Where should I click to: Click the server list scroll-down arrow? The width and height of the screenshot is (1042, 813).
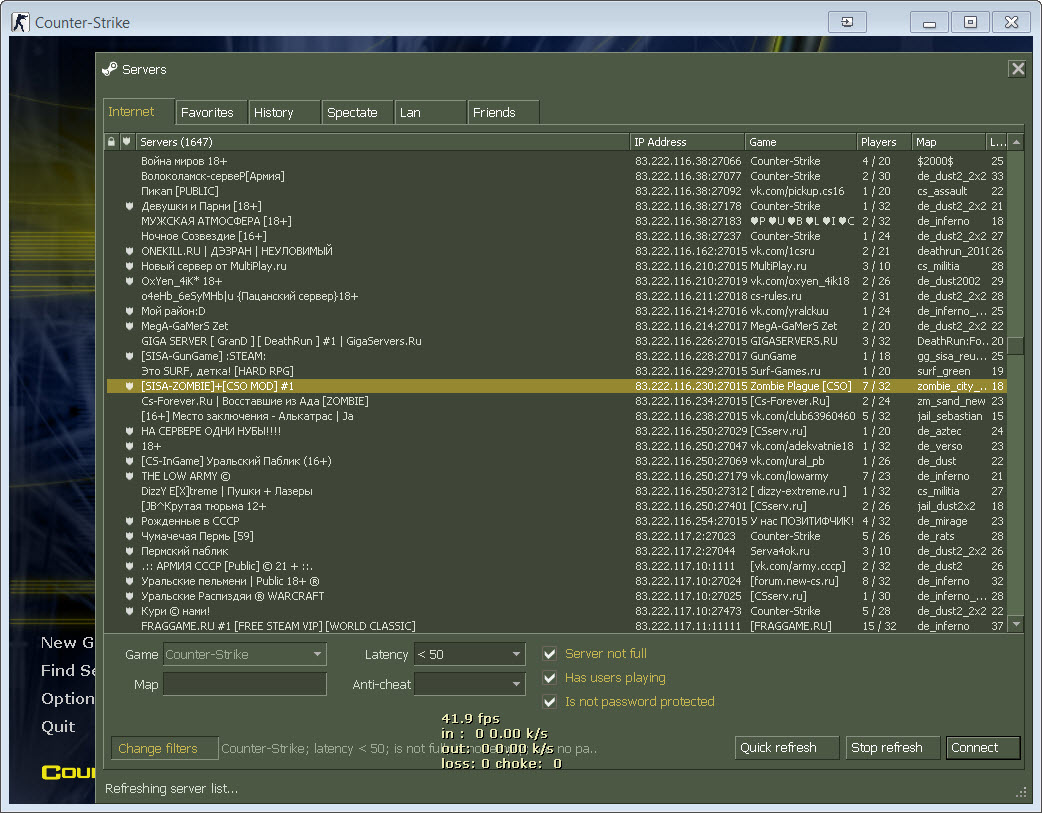1016,624
